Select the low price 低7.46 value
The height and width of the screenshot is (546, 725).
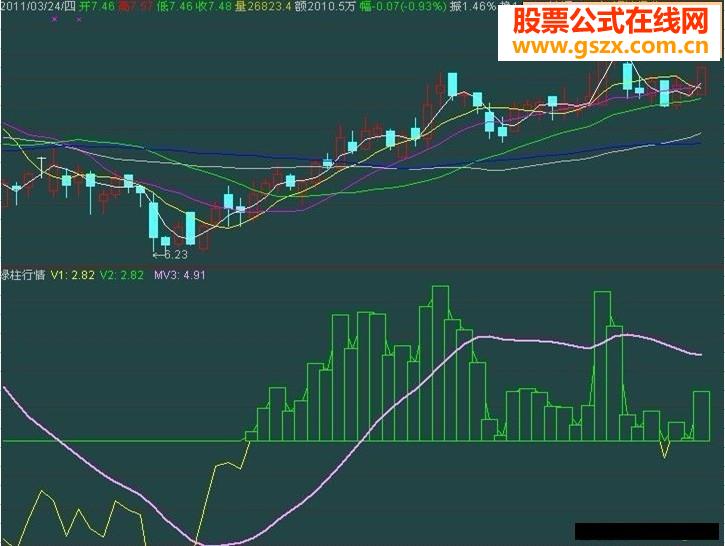coord(175,6)
